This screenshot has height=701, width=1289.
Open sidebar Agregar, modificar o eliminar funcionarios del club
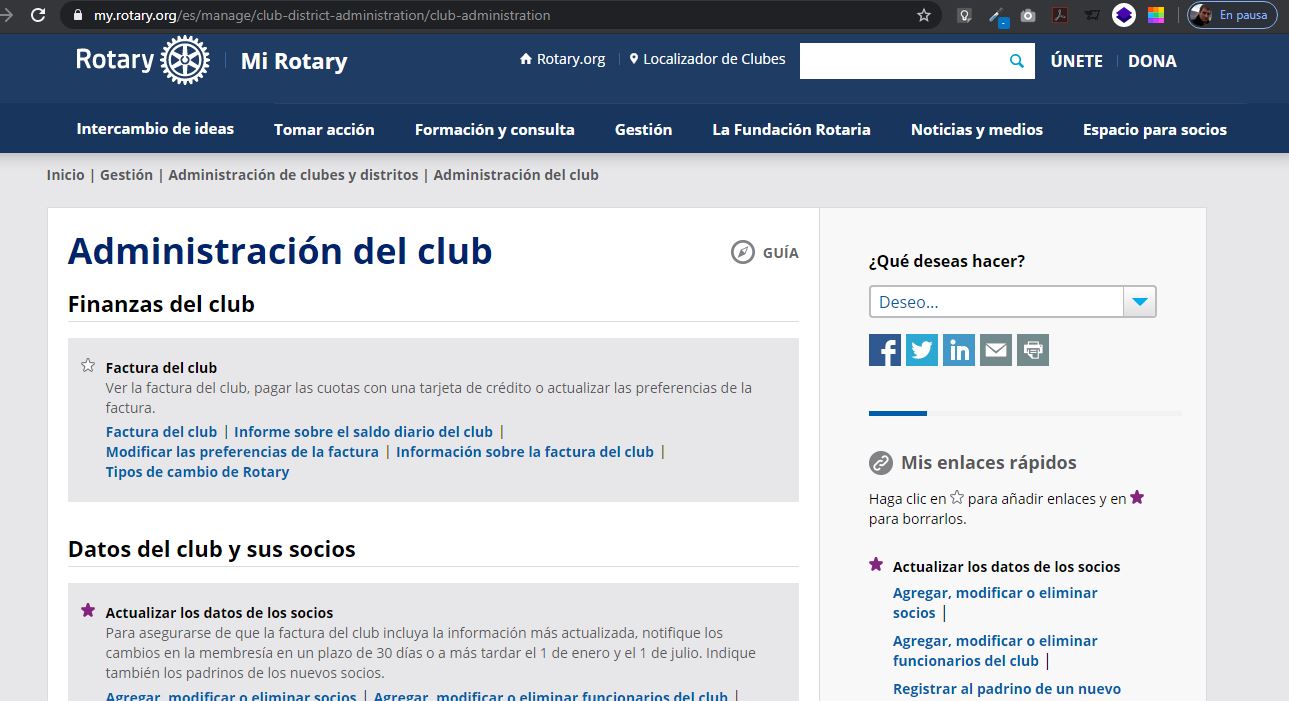pos(995,651)
